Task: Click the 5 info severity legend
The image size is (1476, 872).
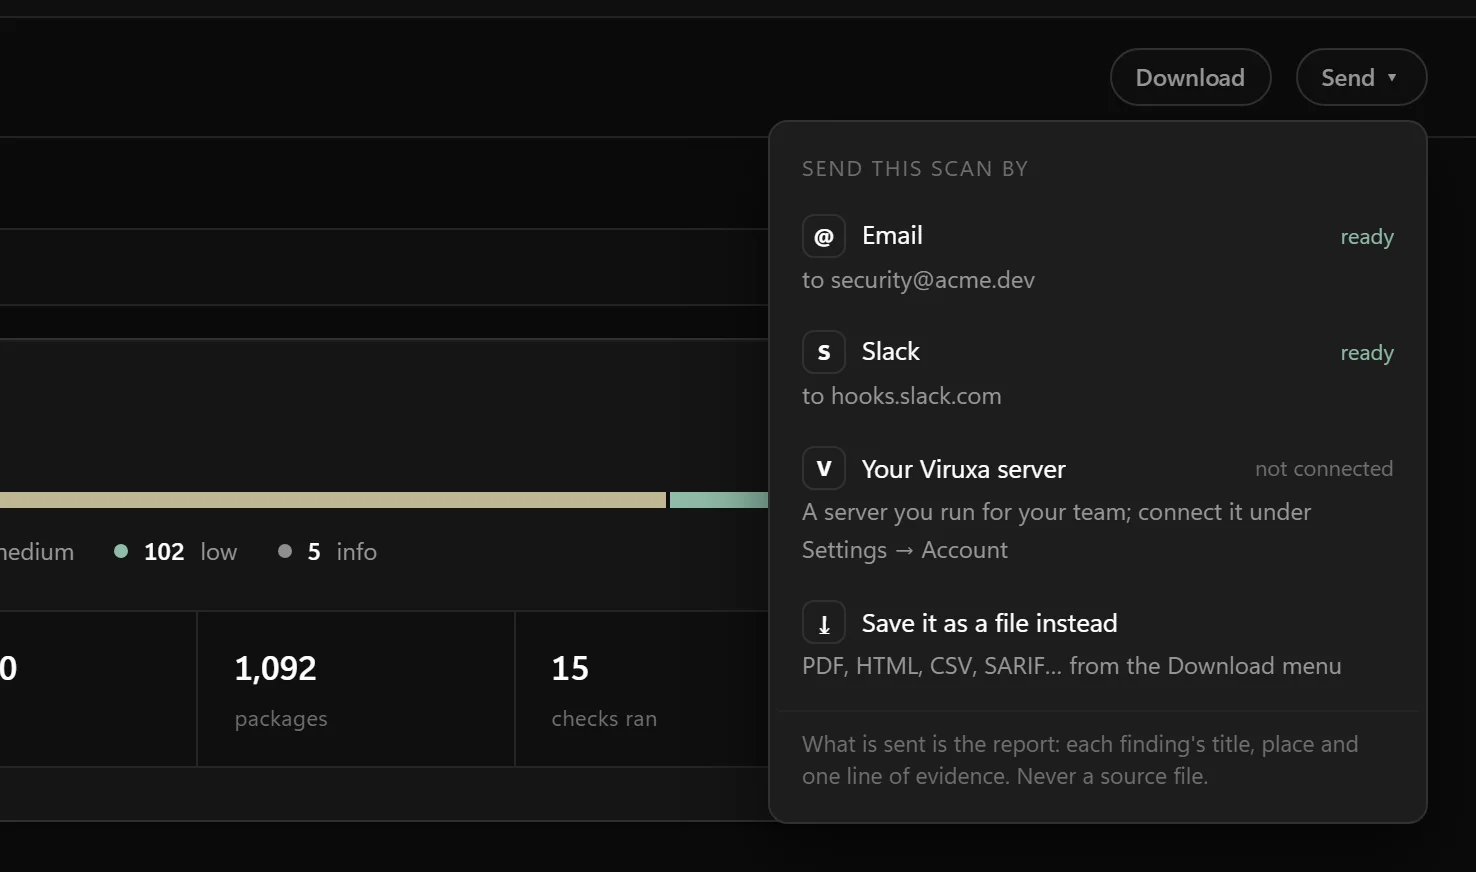Action: [328, 551]
